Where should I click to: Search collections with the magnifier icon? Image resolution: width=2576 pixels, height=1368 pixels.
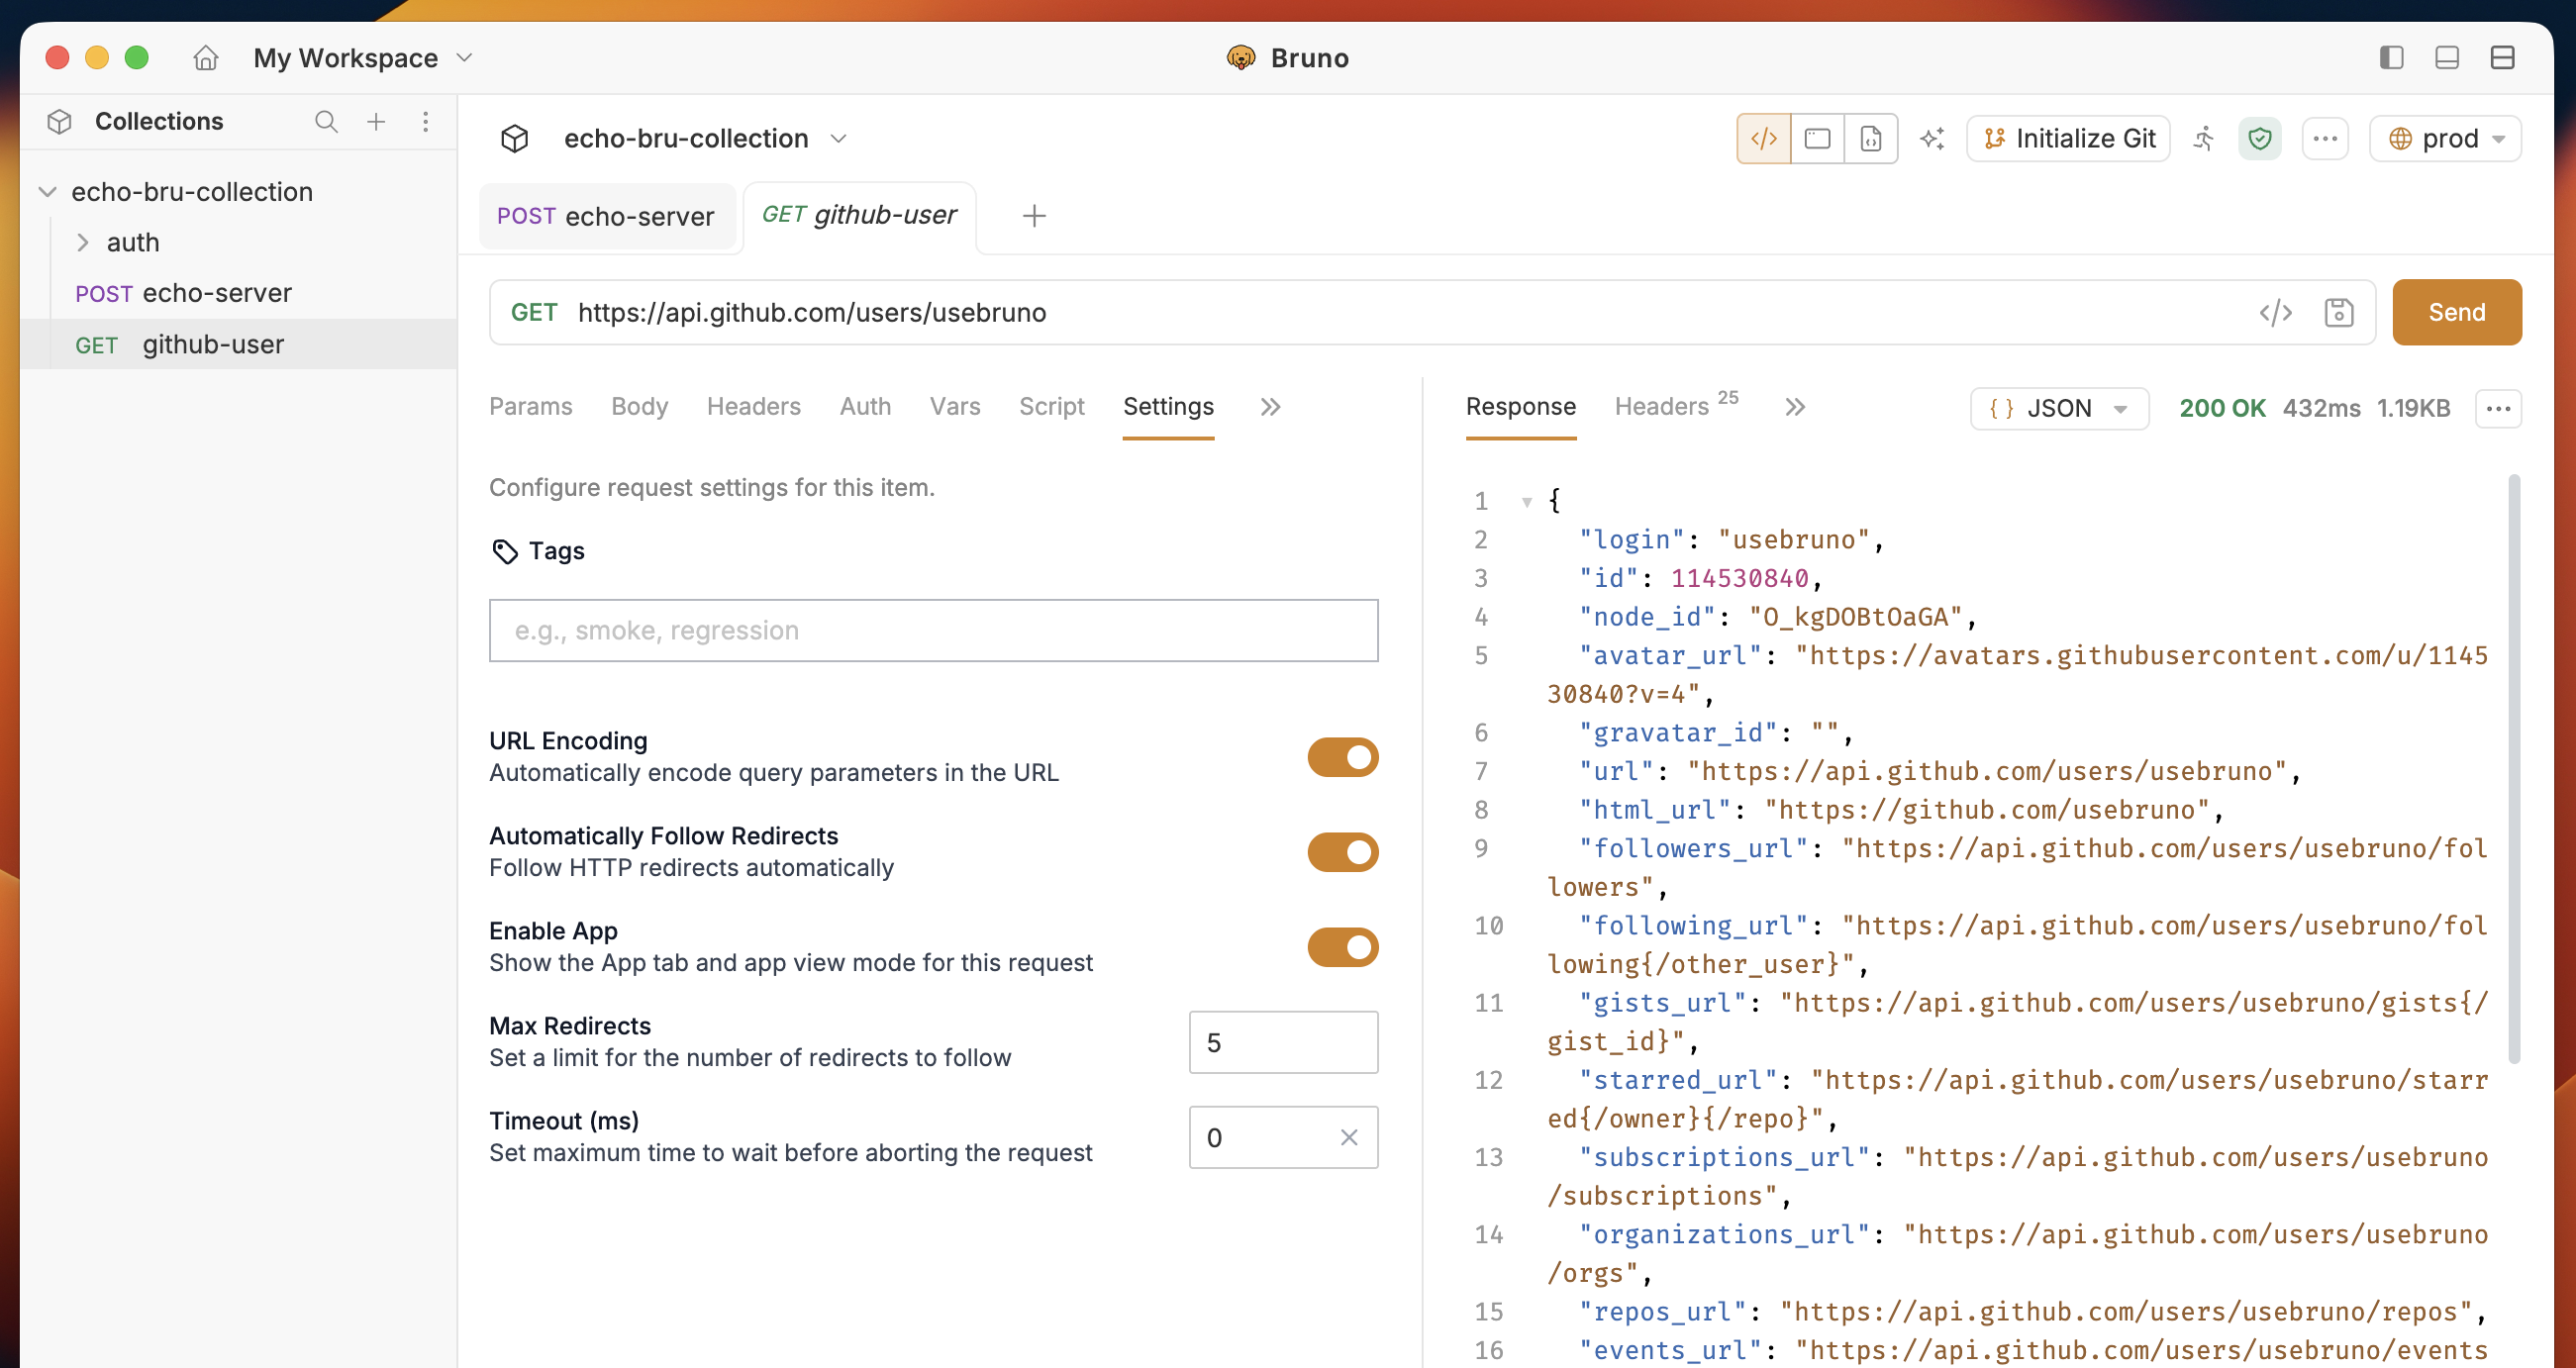click(x=326, y=121)
